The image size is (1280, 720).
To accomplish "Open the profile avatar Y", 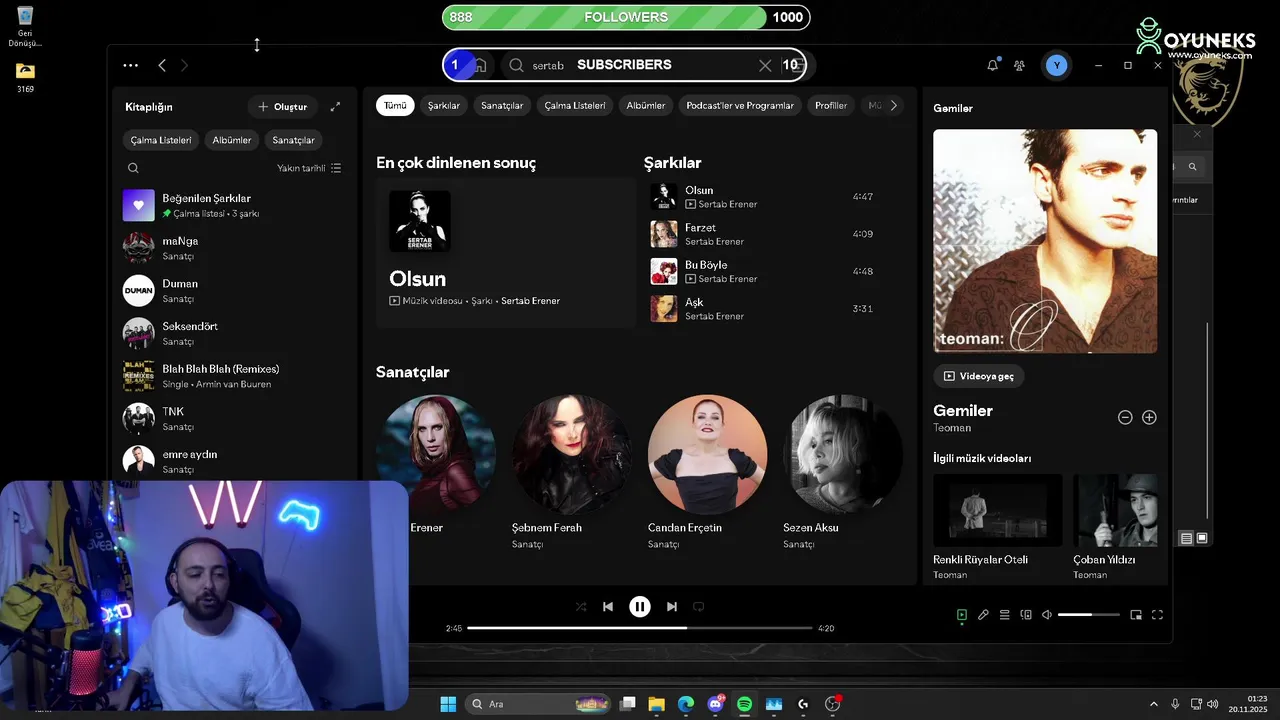I will (x=1056, y=65).
